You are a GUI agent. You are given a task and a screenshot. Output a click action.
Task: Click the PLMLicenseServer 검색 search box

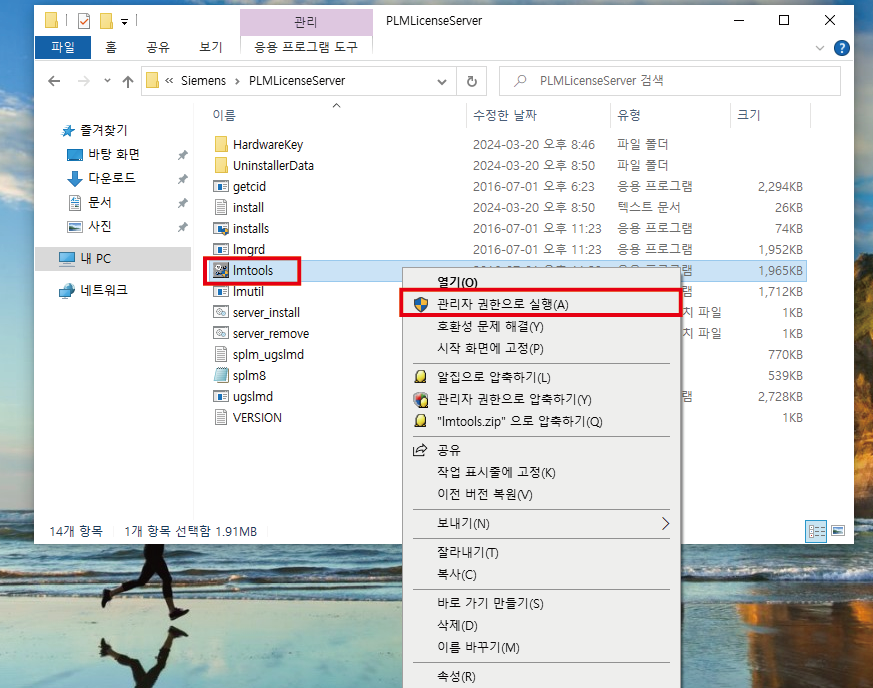(x=670, y=81)
